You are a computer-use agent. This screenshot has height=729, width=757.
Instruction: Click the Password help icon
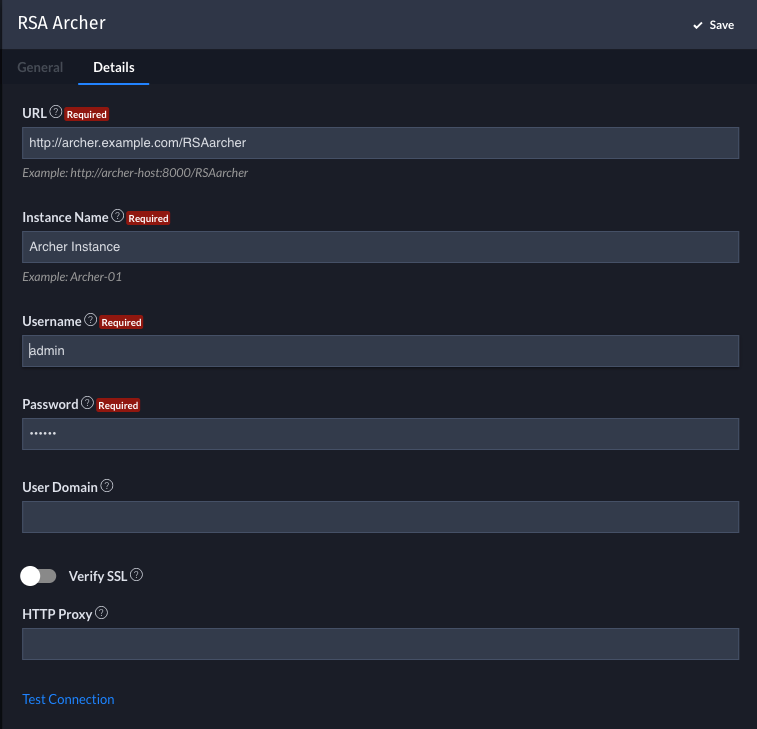pos(87,403)
